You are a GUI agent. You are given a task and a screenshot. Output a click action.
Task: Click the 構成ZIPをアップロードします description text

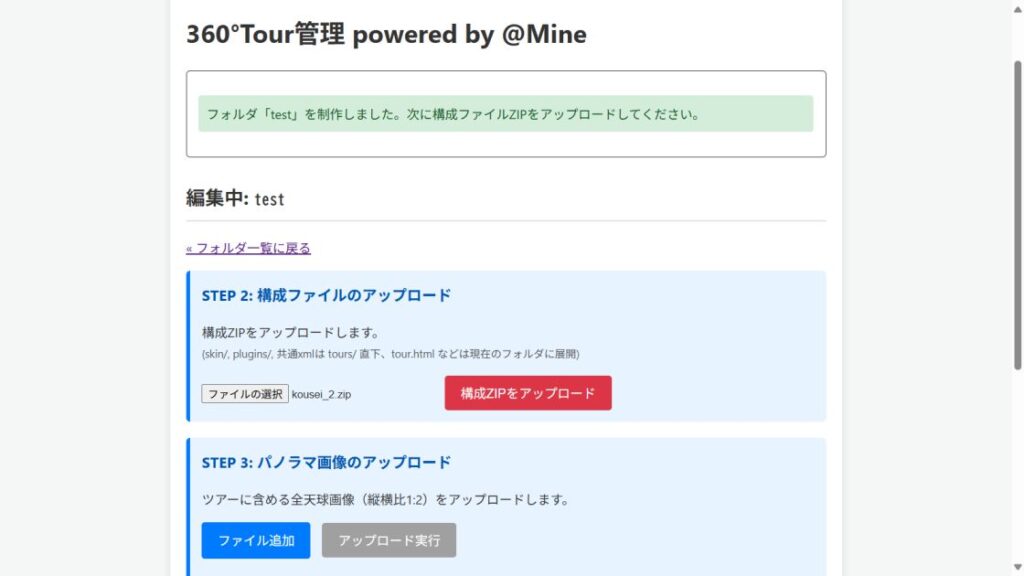point(290,332)
